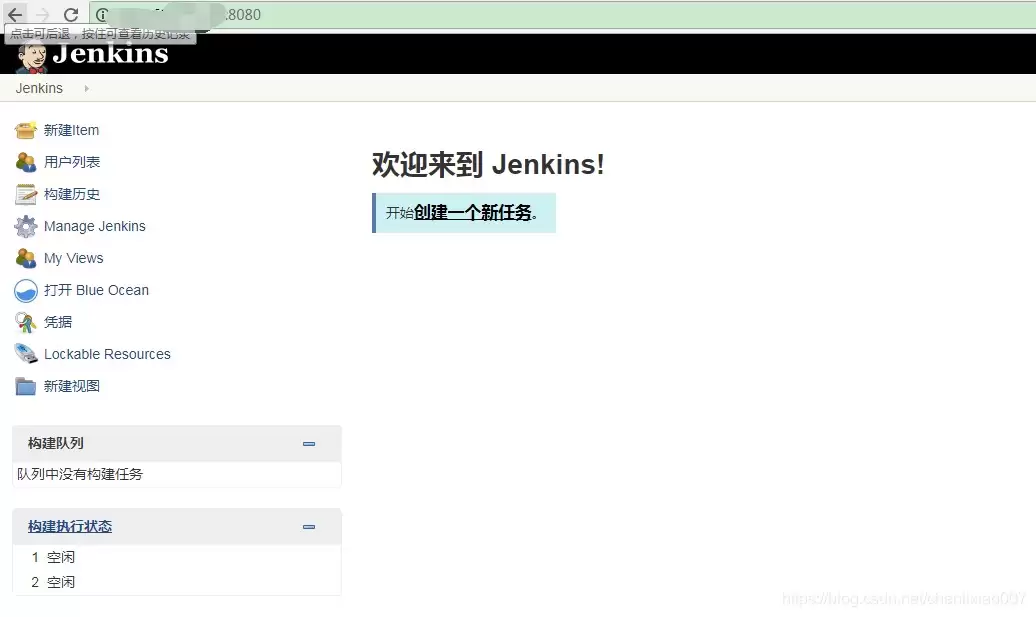
Task: Open 新建视图 link
Action: (x=72, y=386)
